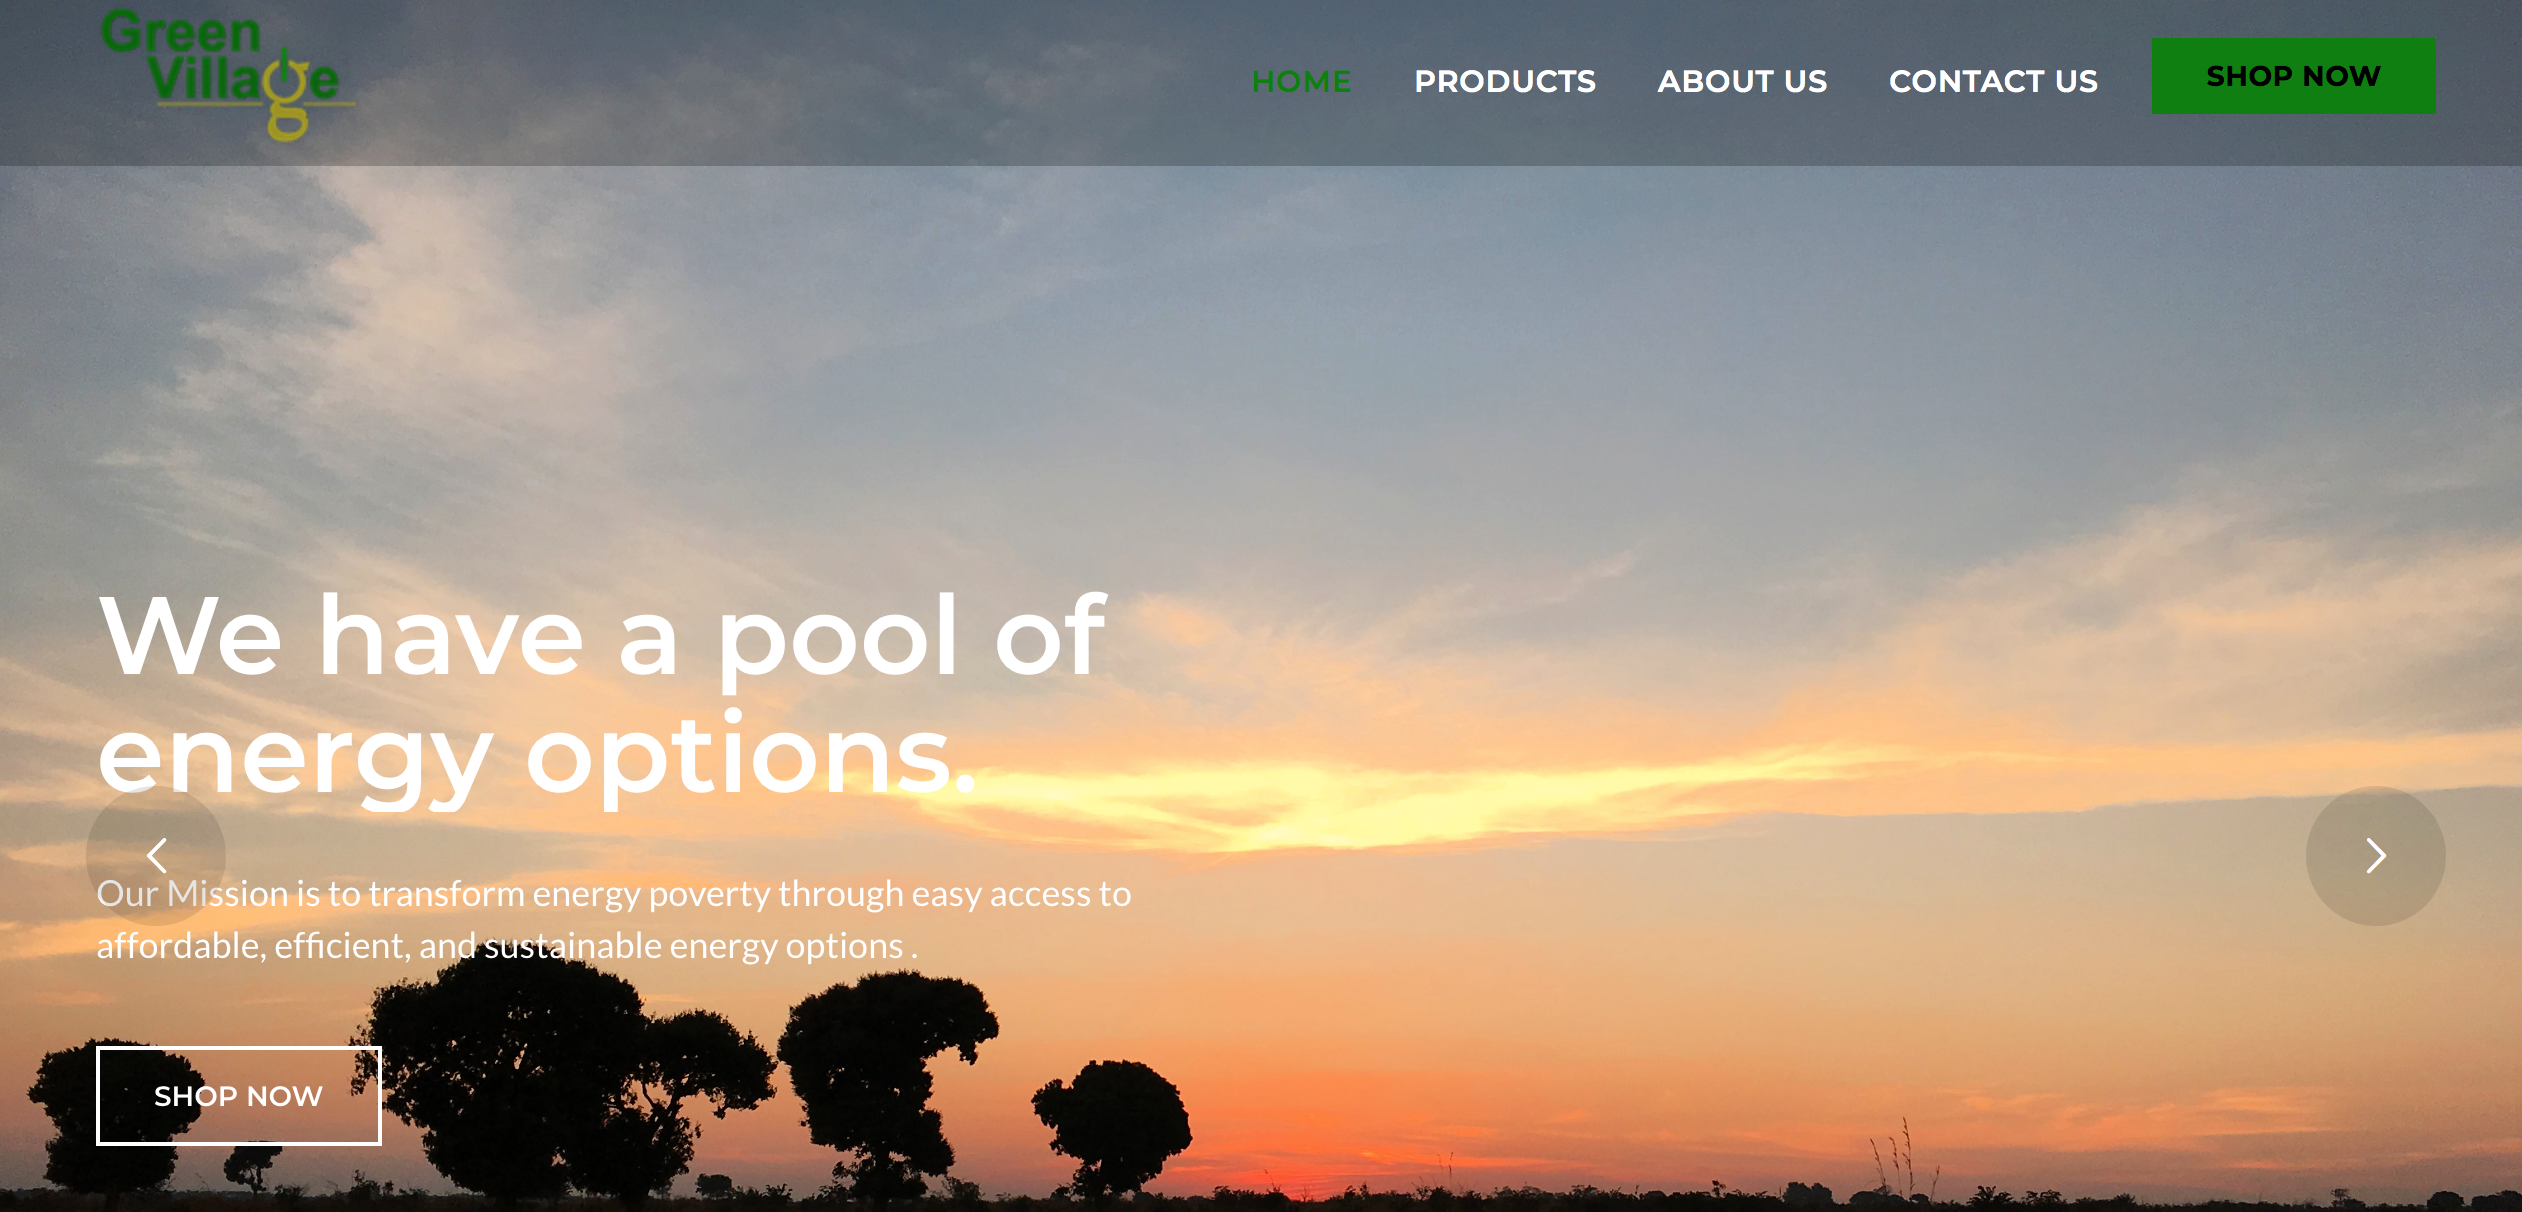Click the empty header bar beside the logo

(780, 82)
